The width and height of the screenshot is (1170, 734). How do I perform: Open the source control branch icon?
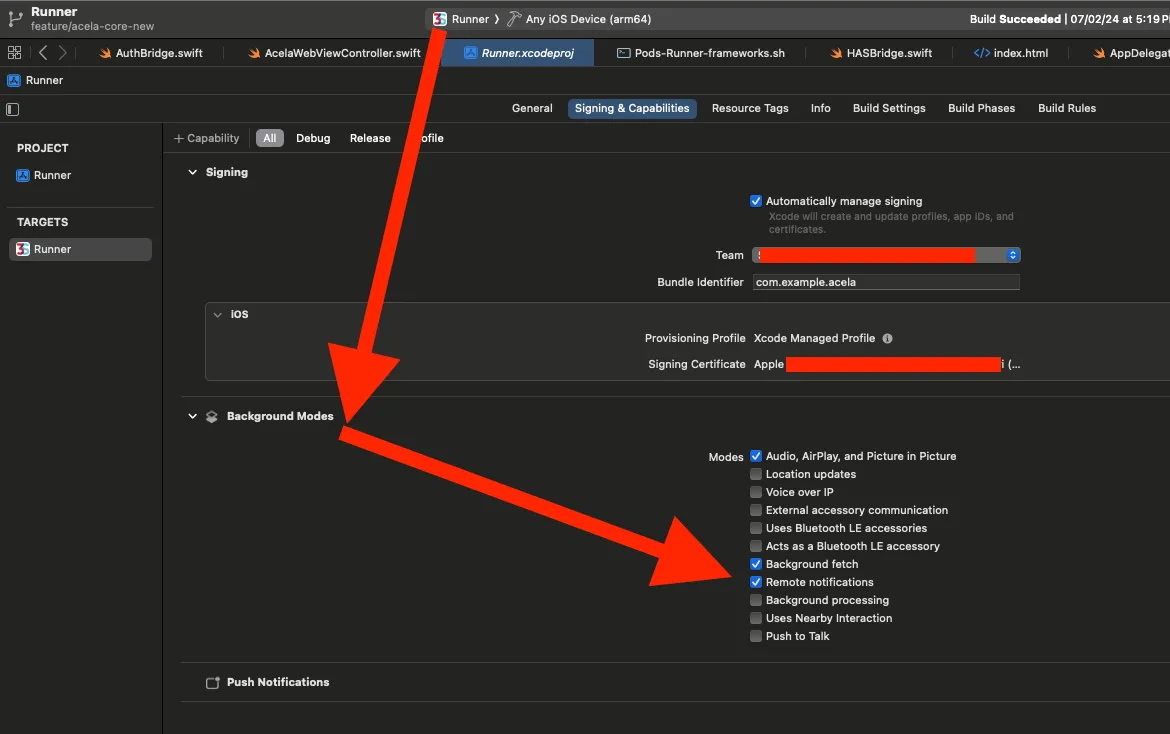click(x=15, y=19)
